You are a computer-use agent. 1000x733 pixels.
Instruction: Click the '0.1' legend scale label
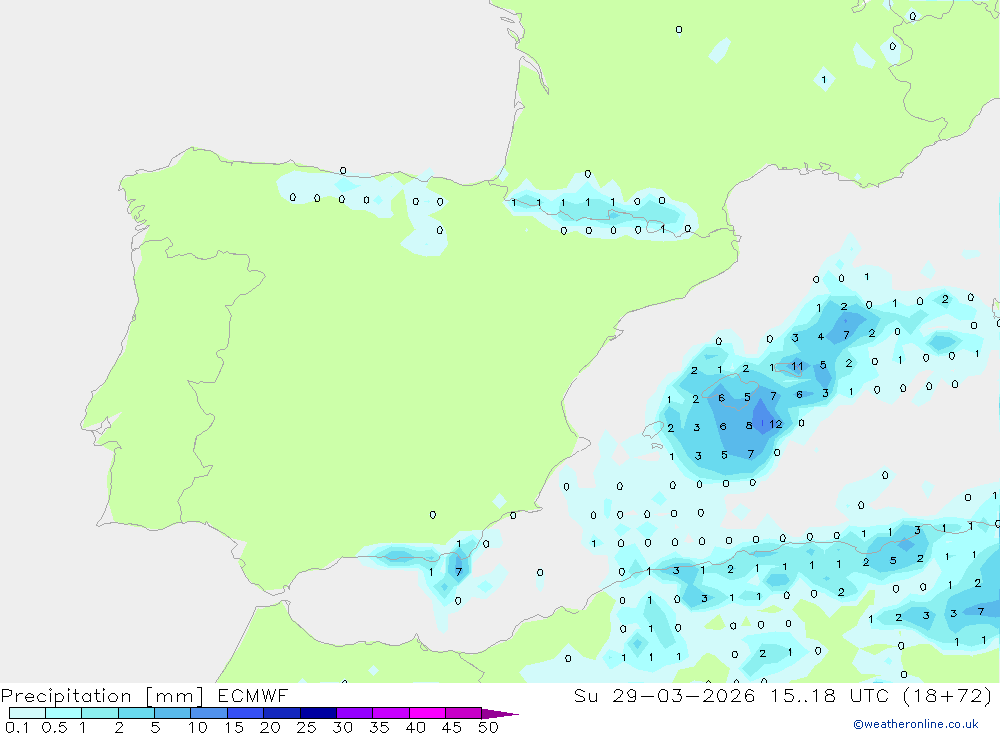pos(17,727)
